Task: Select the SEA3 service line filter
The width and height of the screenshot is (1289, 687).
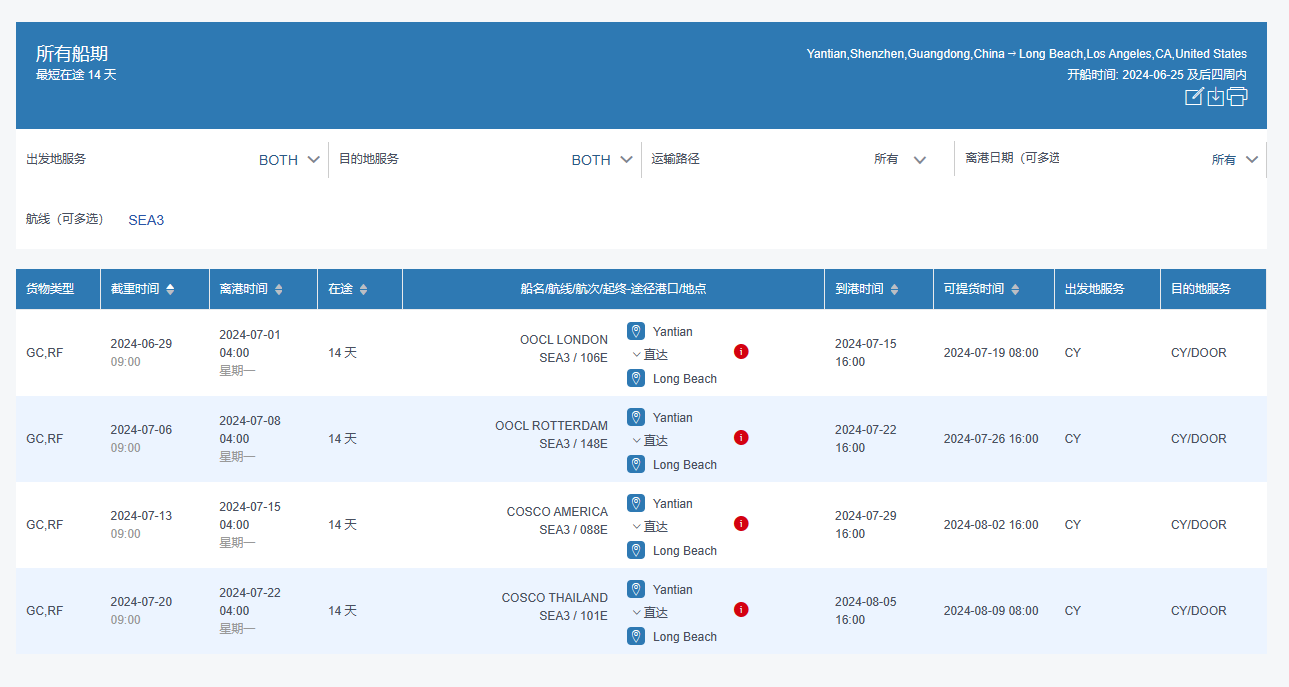Action: 146,220
